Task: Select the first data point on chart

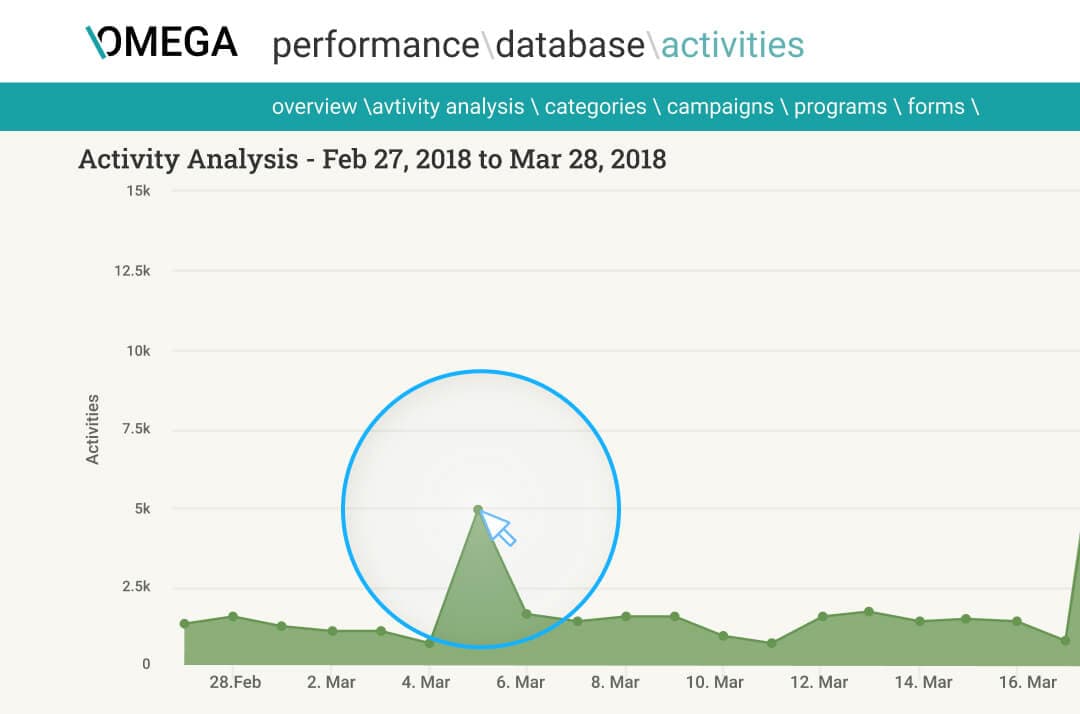Action: (184, 624)
